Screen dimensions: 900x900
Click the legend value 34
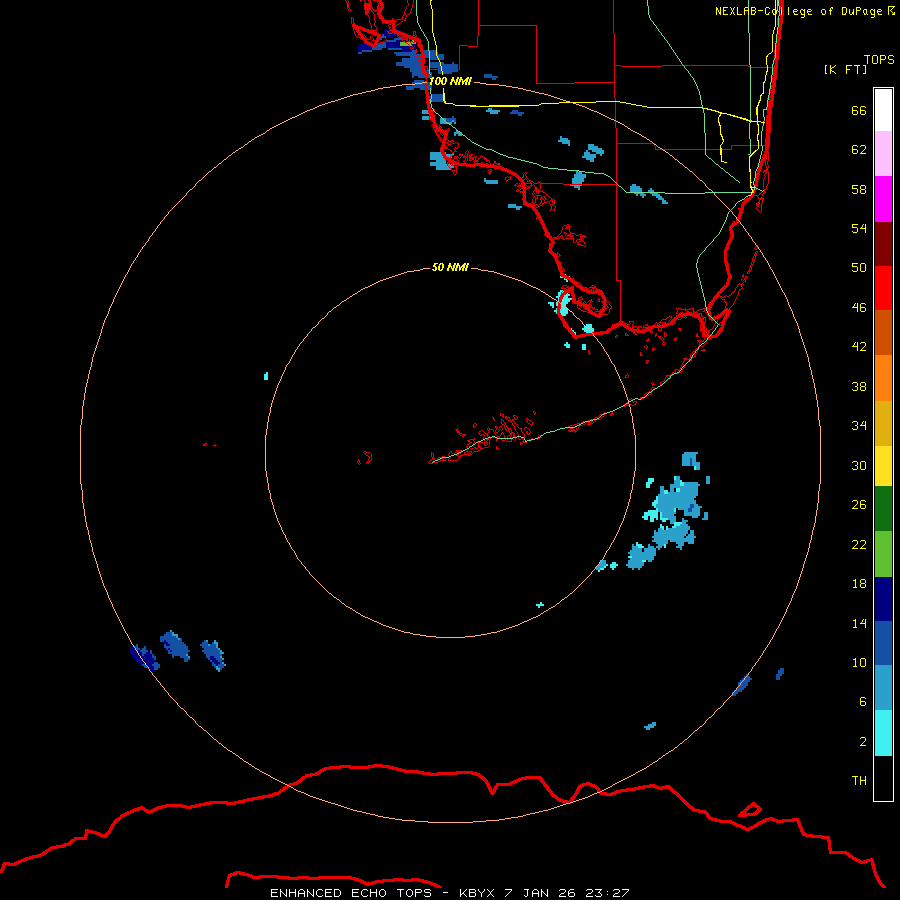[x=859, y=425]
